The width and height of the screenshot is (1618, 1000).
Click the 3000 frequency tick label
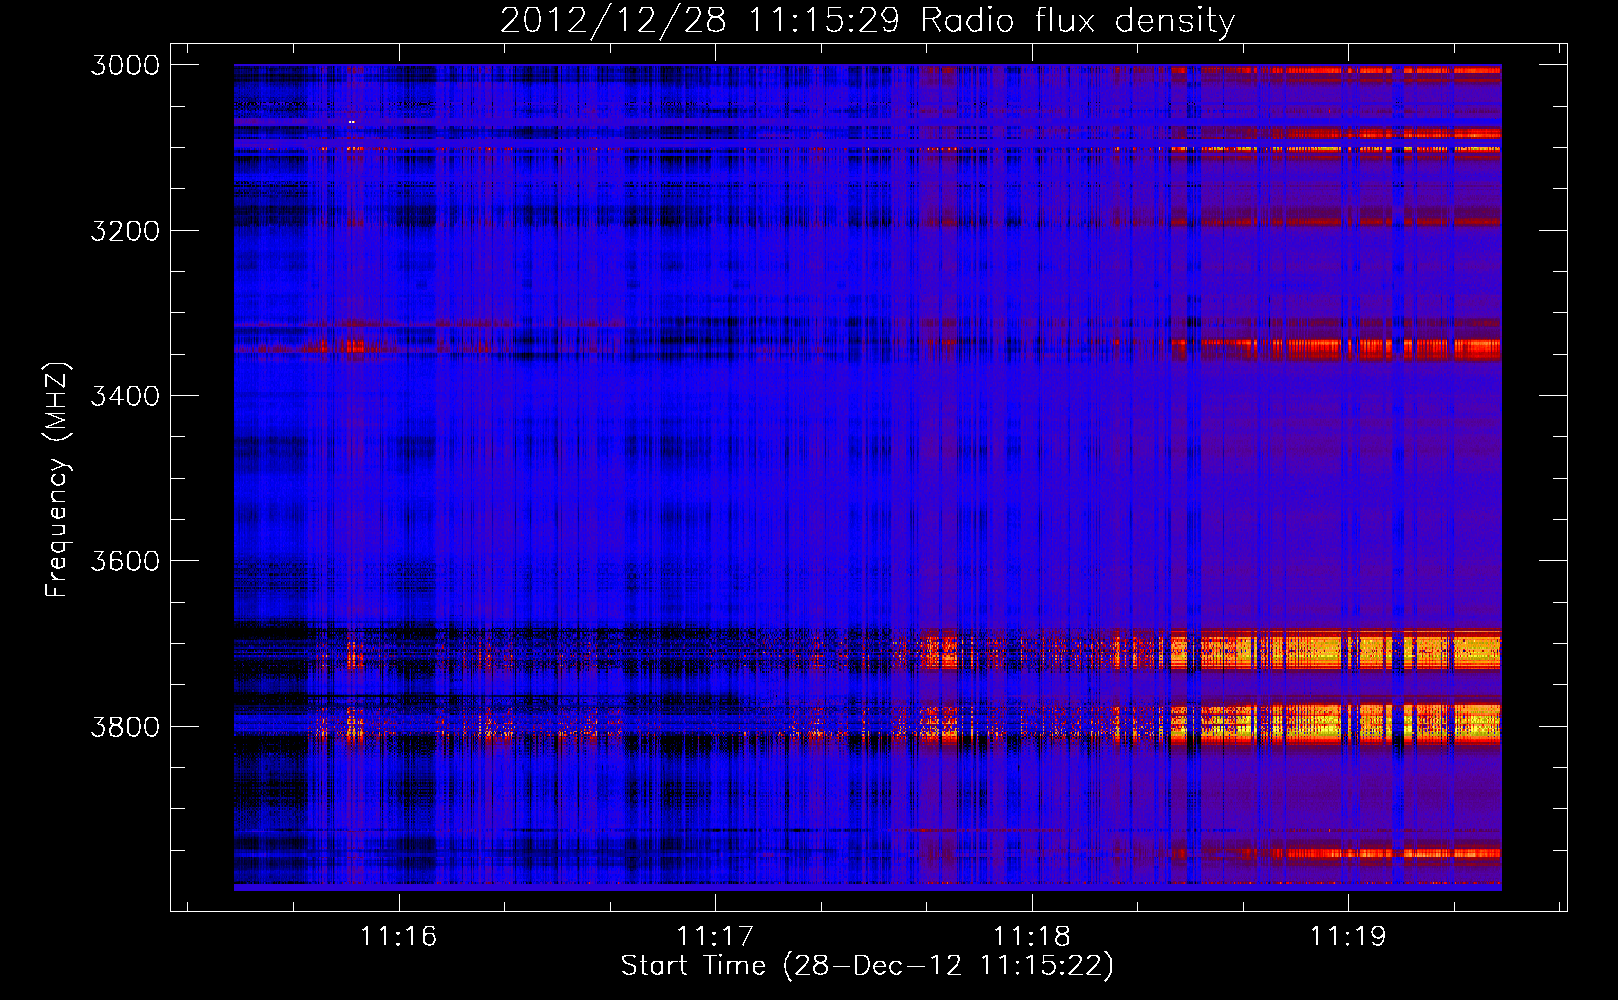[x=125, y=65]
